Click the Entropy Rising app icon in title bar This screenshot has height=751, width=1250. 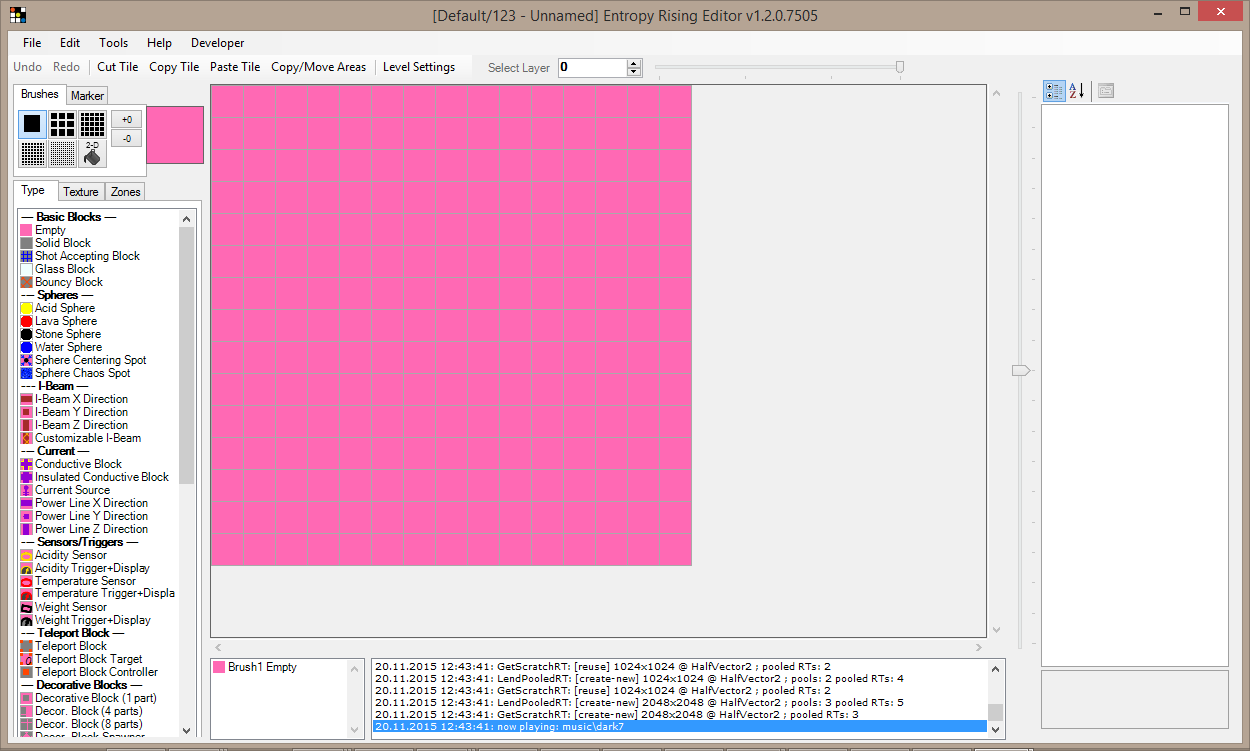point(17,15)
